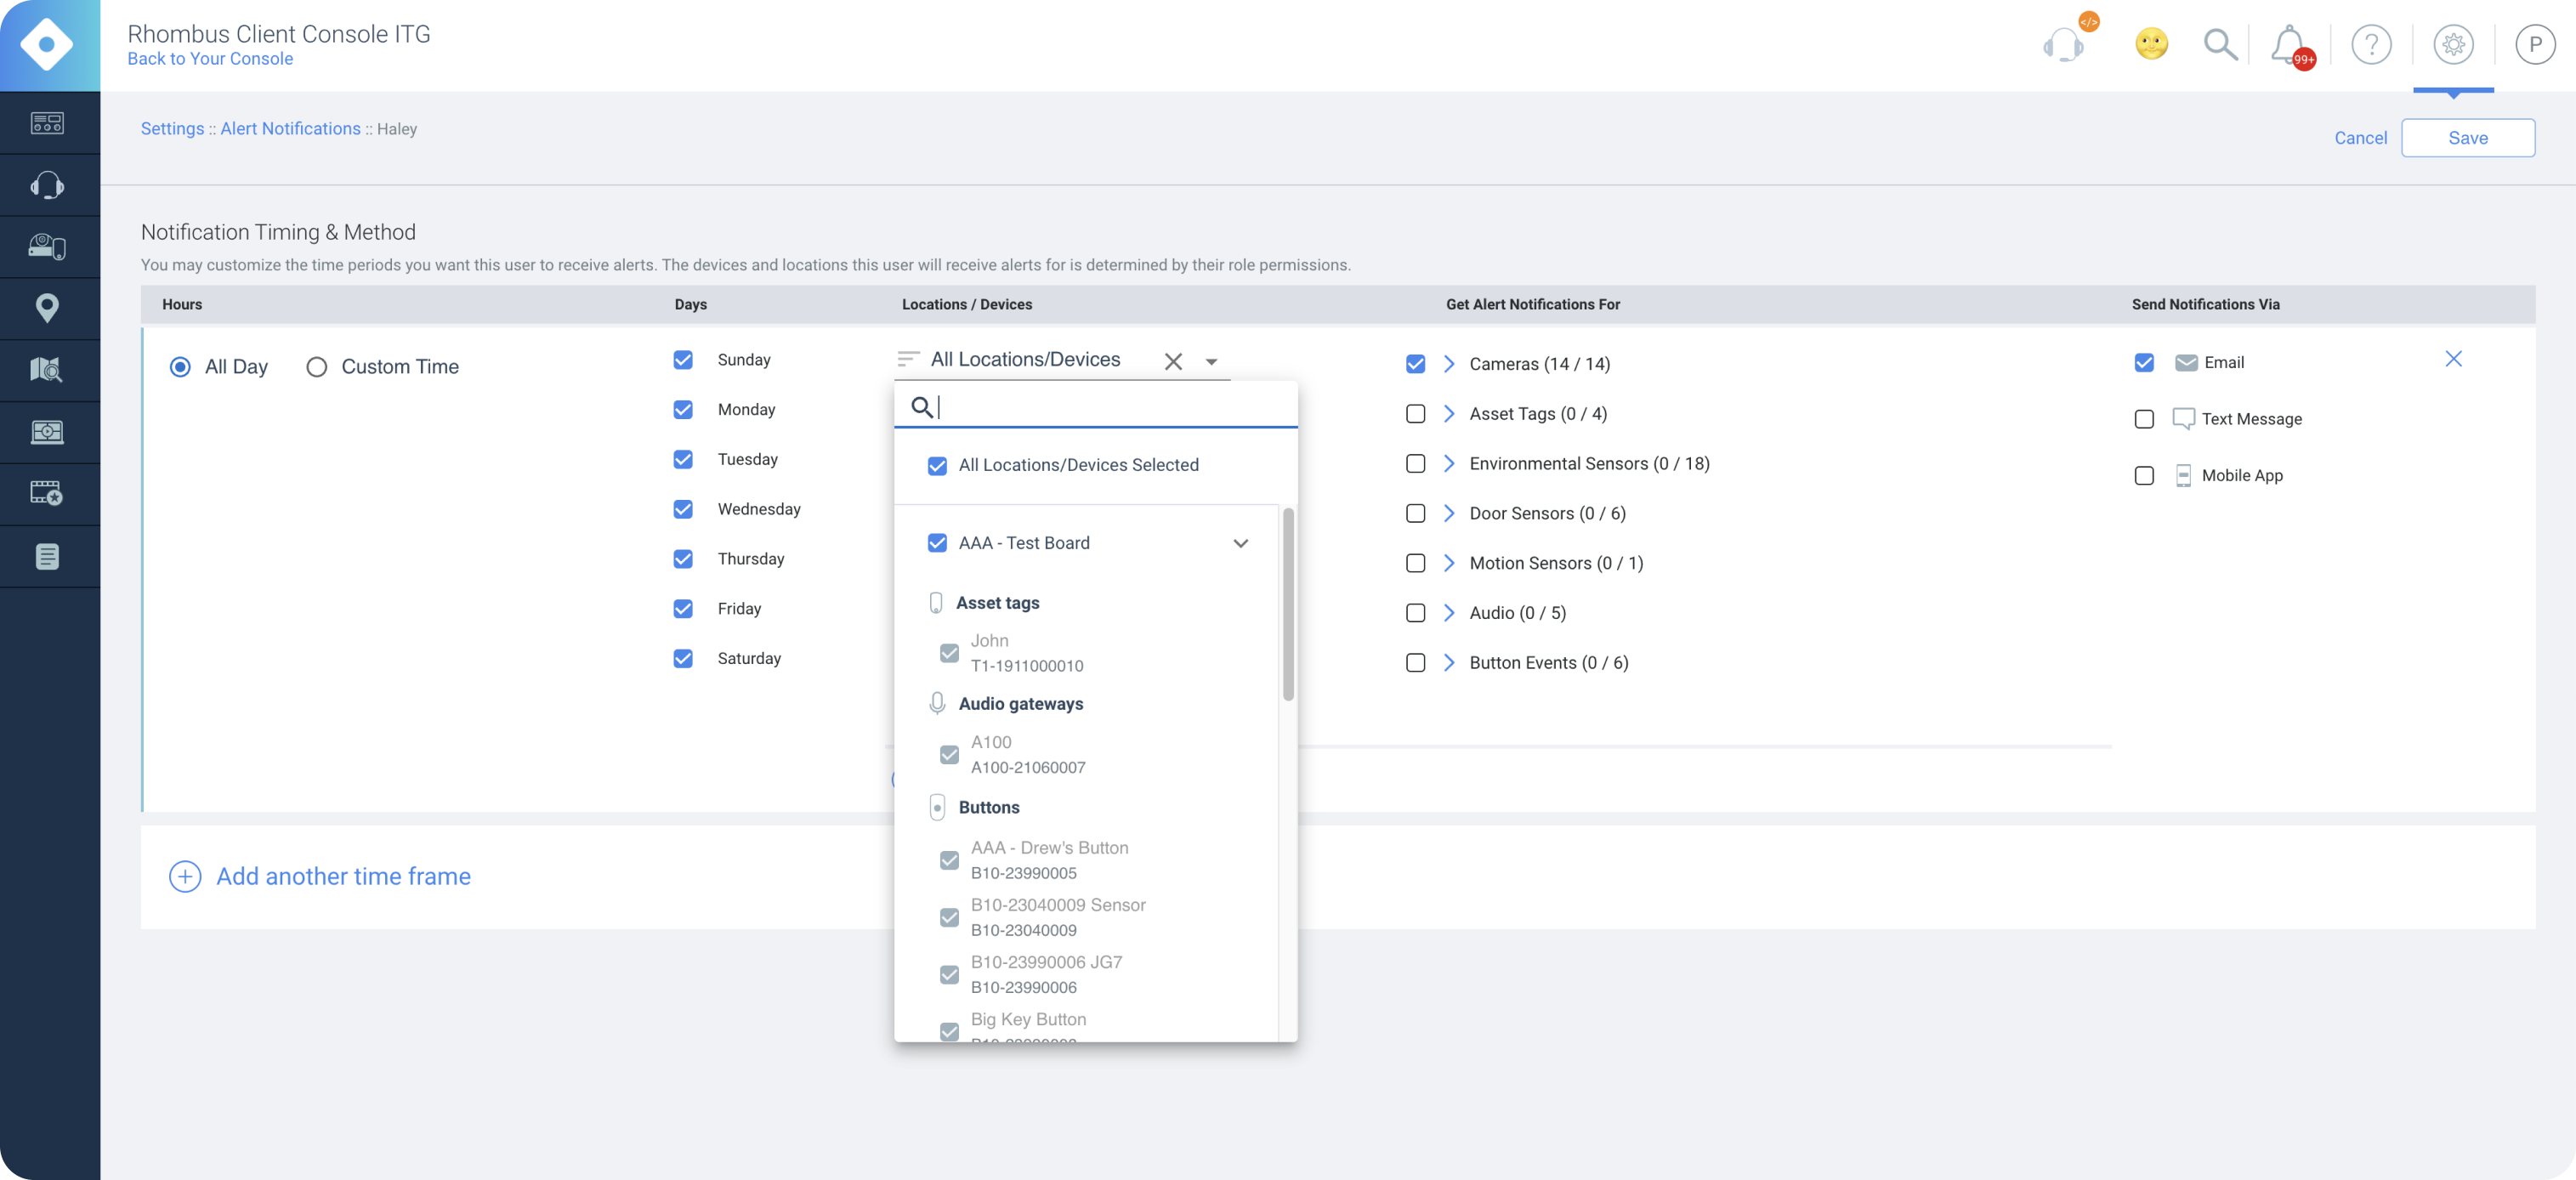Go to Settings breadcrumb
The width and height of the screenshot is (2576, 1180).
pyautogui.click(x=172, y=129)
